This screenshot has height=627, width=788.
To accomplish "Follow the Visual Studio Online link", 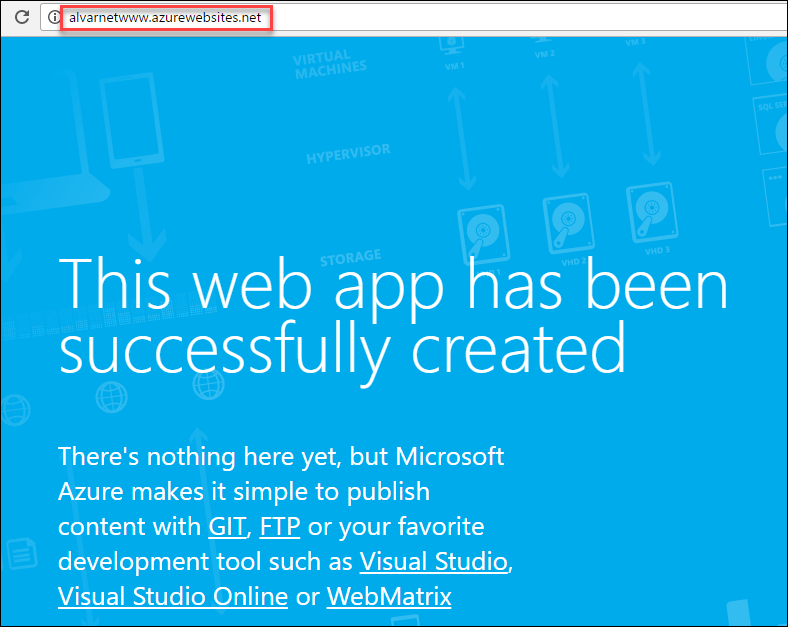I will point(173,596).
